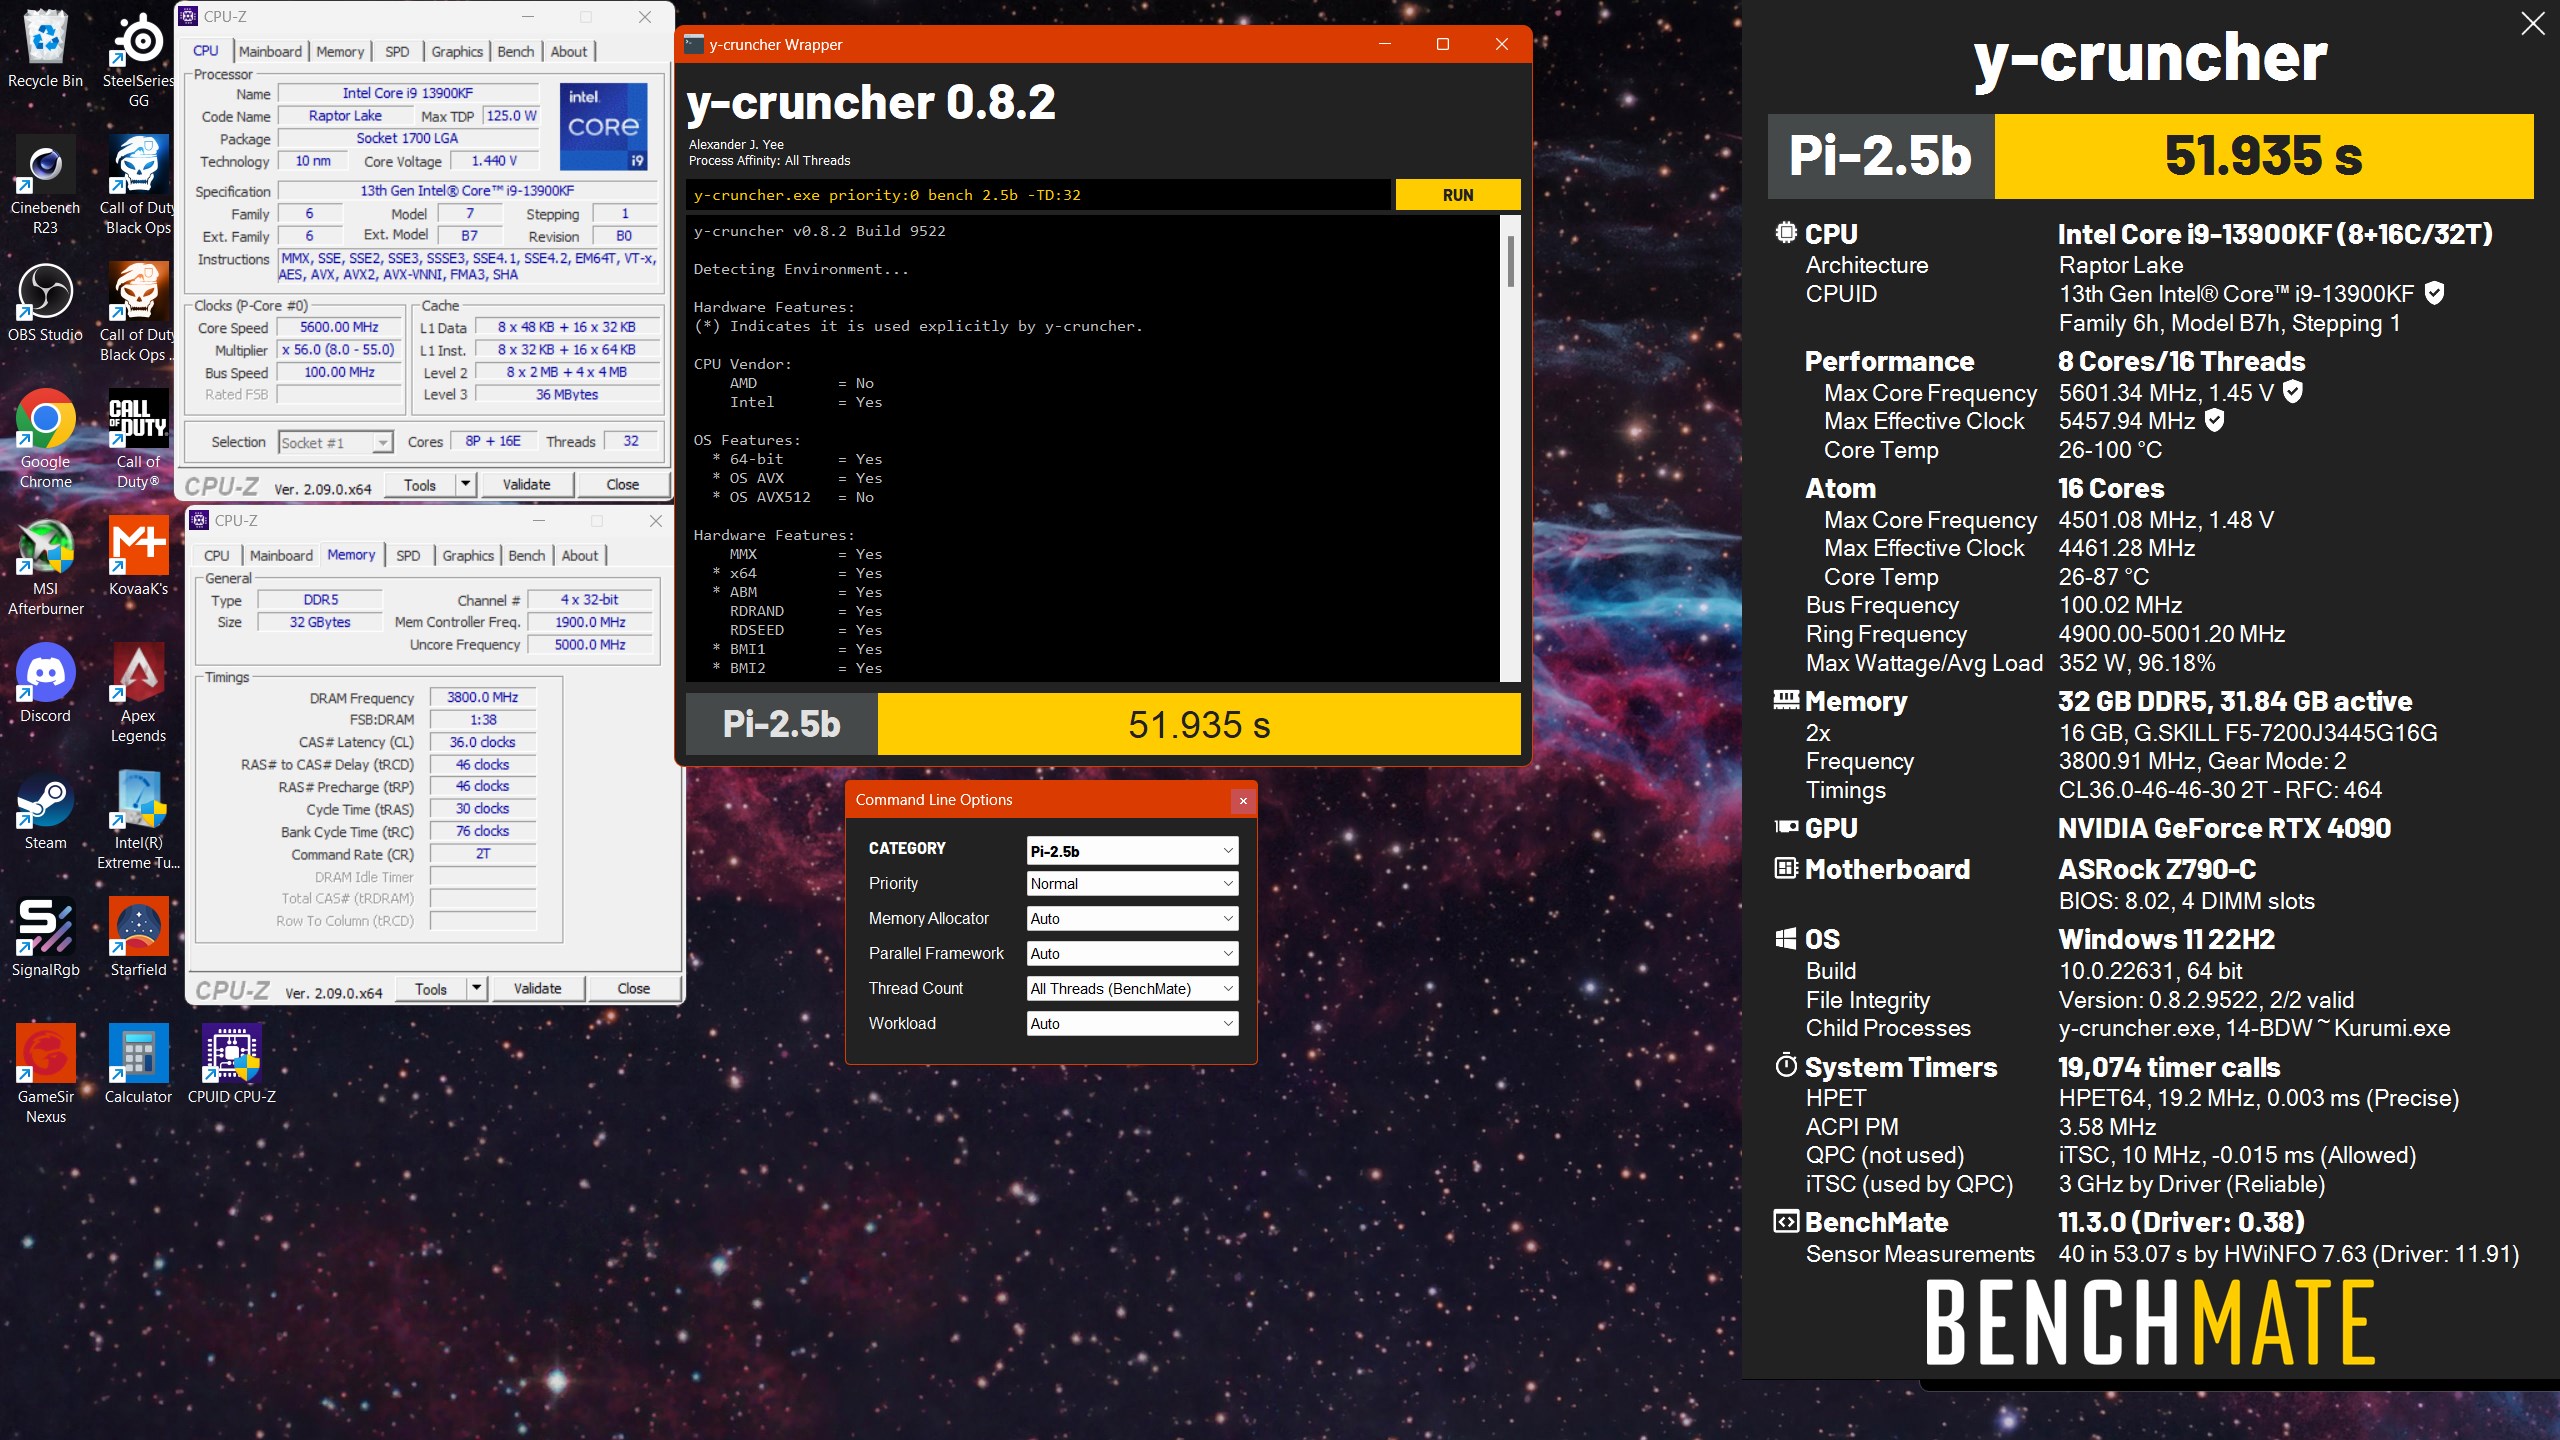Viewport: 2560px width, 1440px height.
Task: Click the Uncore Frequency 5000.0 MHz value
Action: (x=590, y=645)
